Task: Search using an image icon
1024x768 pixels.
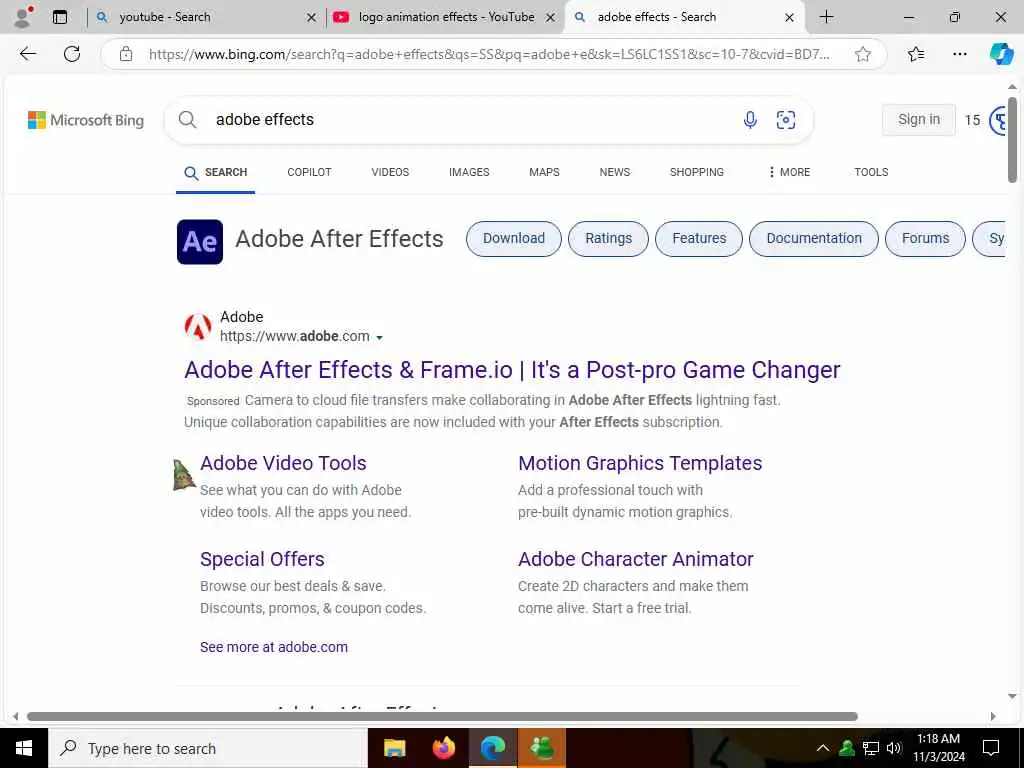Action: pyautogui.click(x=786, y=120)
